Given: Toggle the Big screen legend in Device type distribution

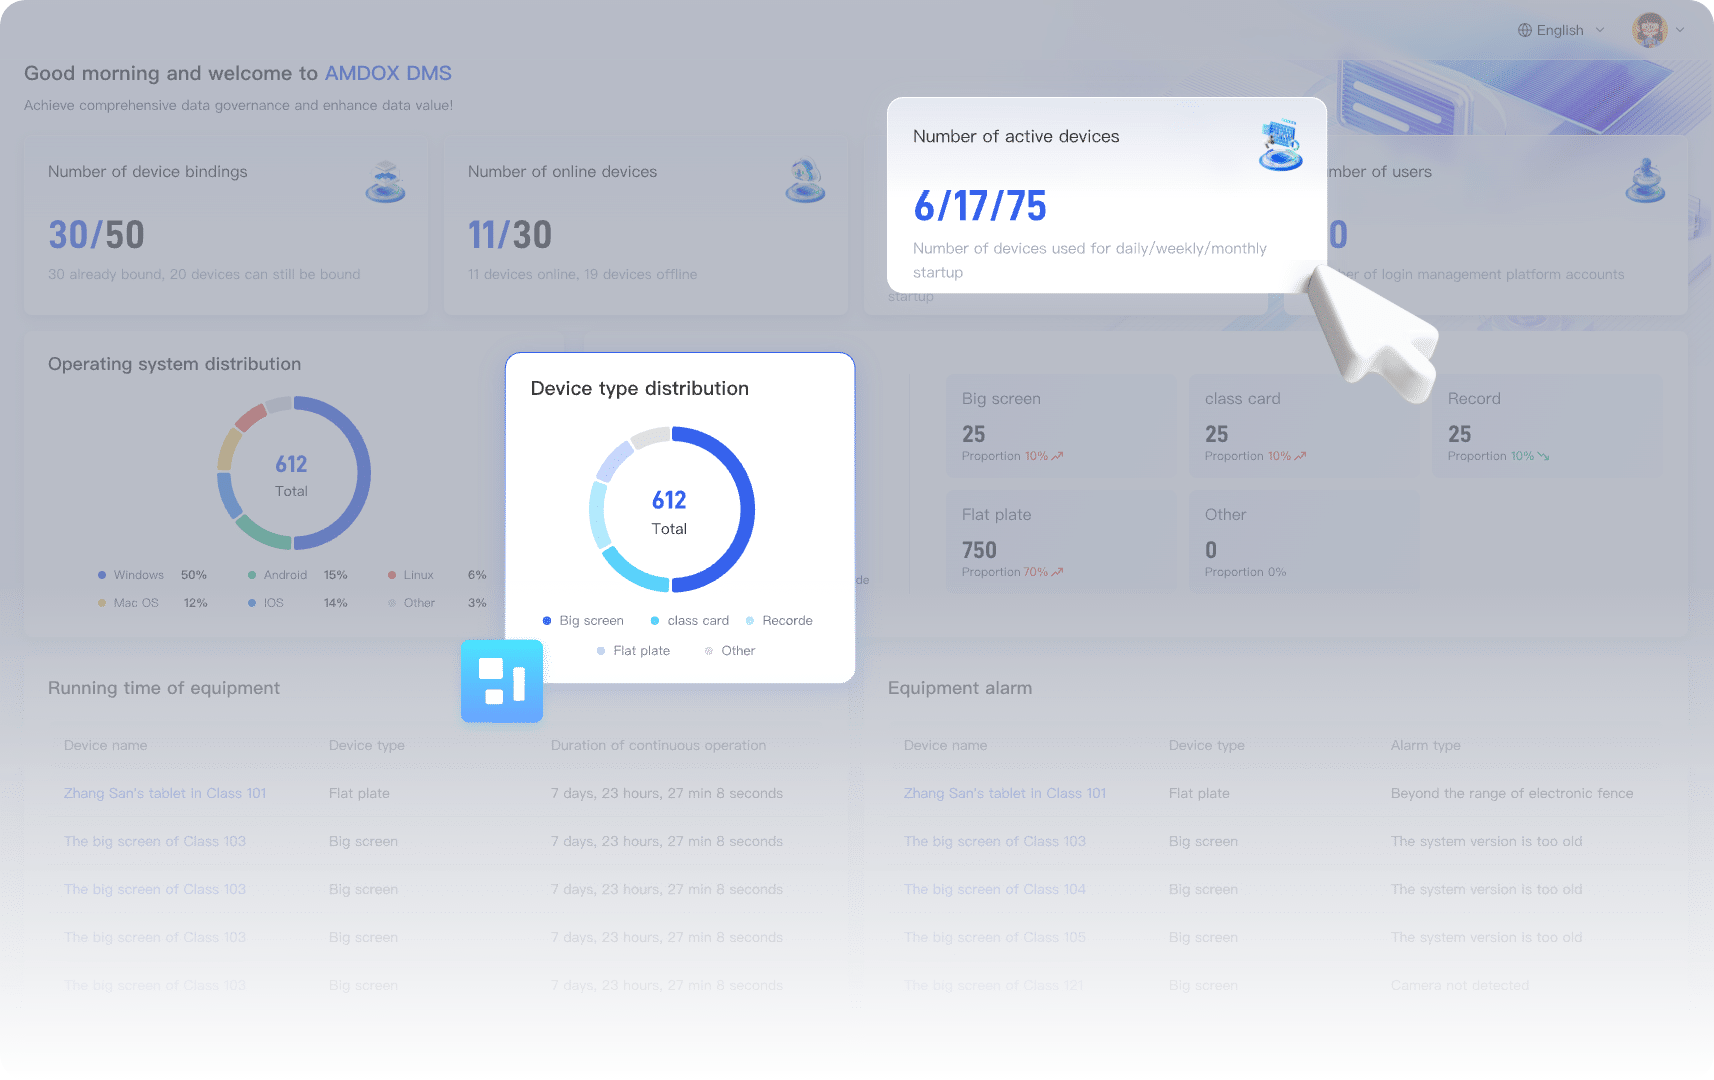Looking at the screenshot, I should (x=583, y=620).
